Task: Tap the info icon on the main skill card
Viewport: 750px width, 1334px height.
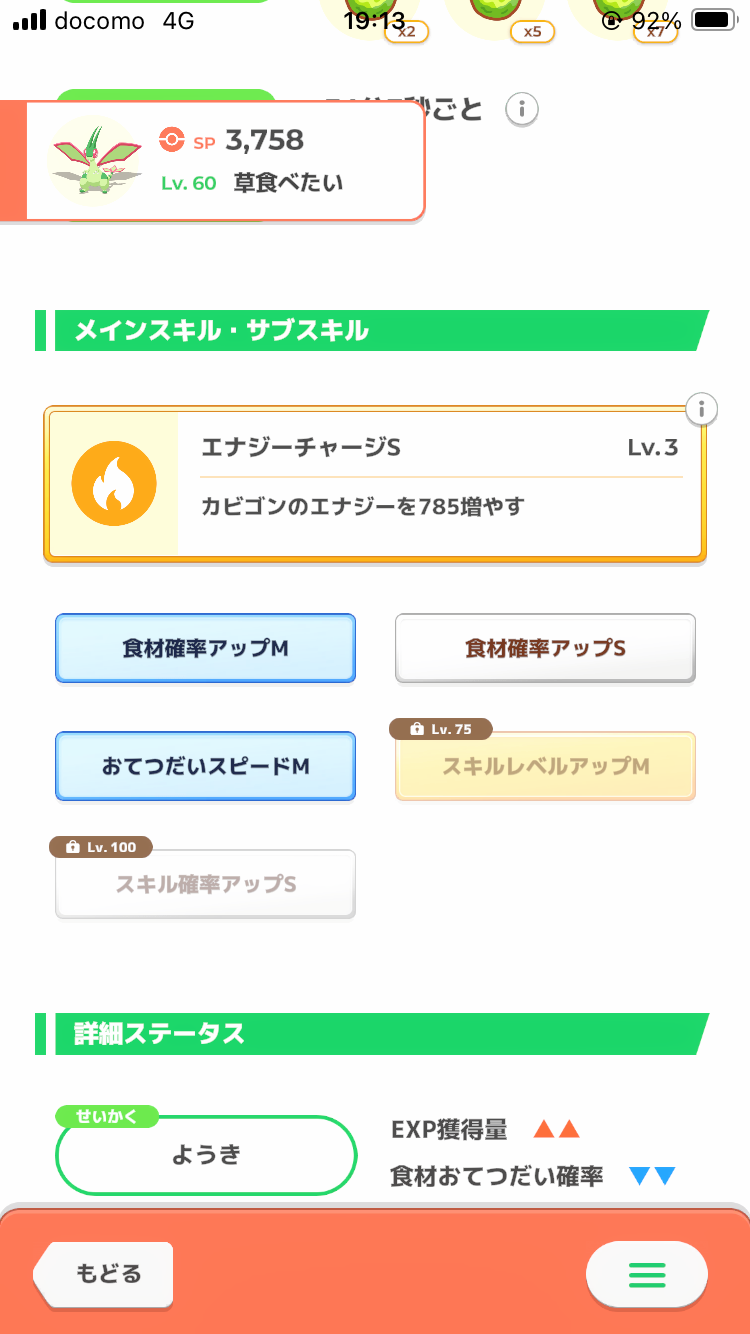Action: click(702, 408)
